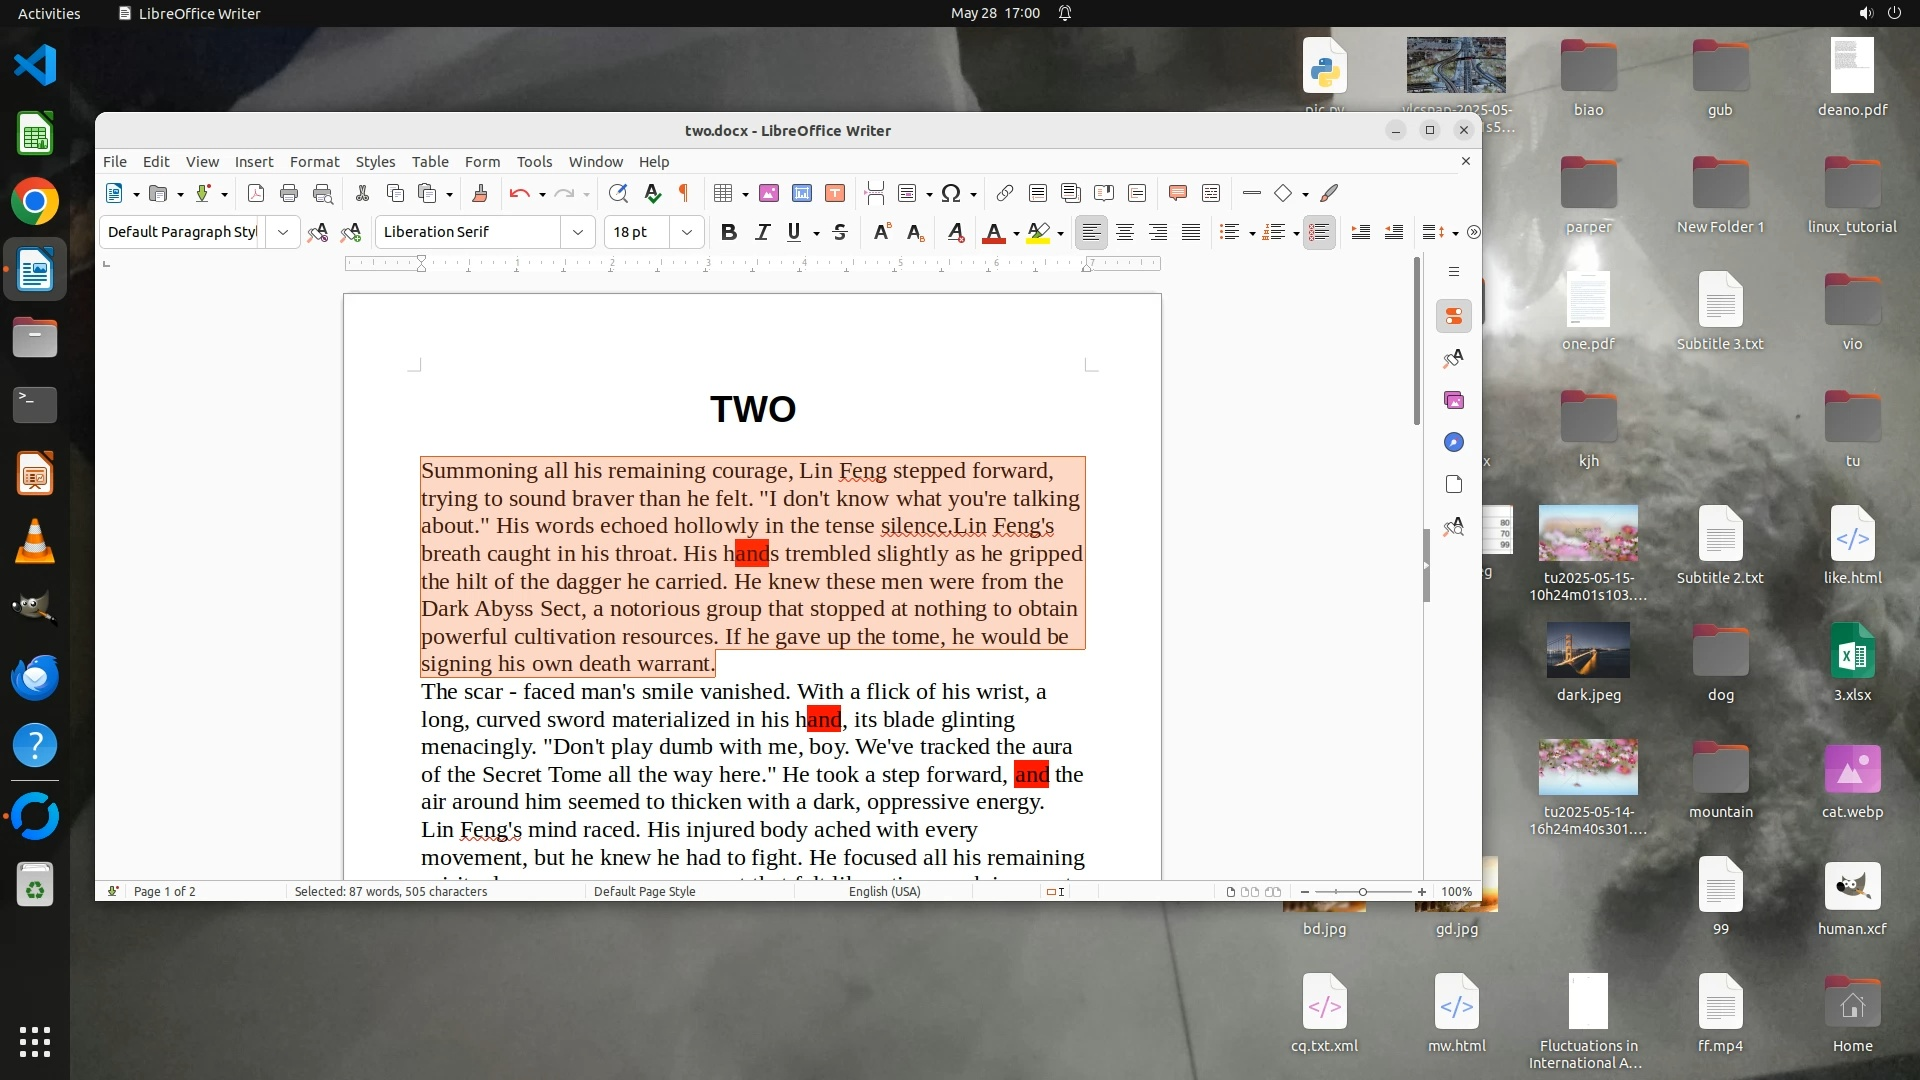Image resolution: width=1920 pixels, height=1080 pixels.
Task: Insert a hyperlink using the link icon
Action: coord(1004,193)
